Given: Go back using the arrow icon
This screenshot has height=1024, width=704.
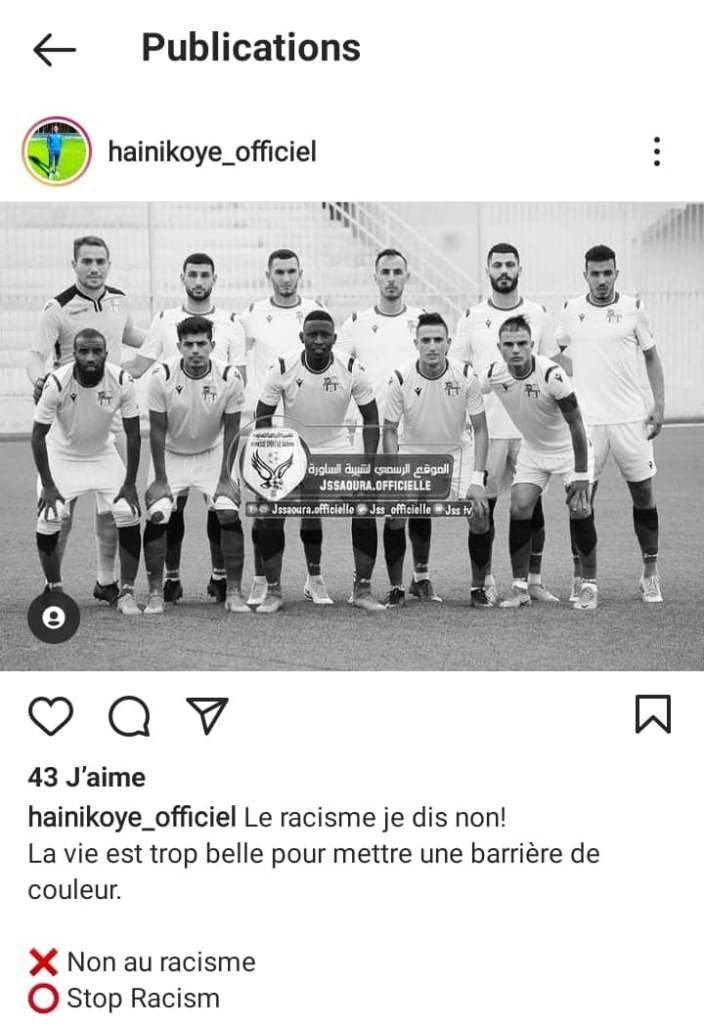Looking at the screenshot, I should coord(54,50).
